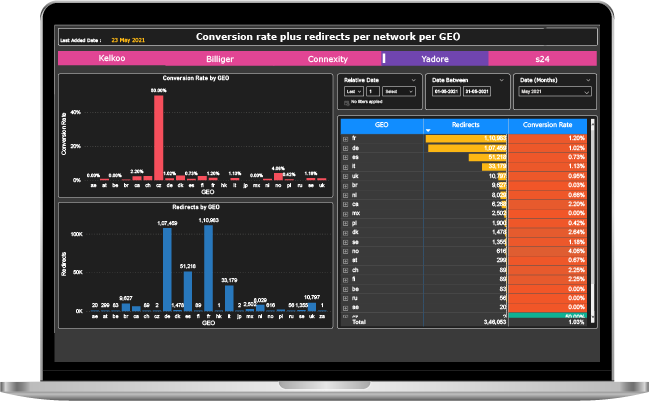Expand the dk row in GEO table
The image size is (649, 401).
[345, 233]
